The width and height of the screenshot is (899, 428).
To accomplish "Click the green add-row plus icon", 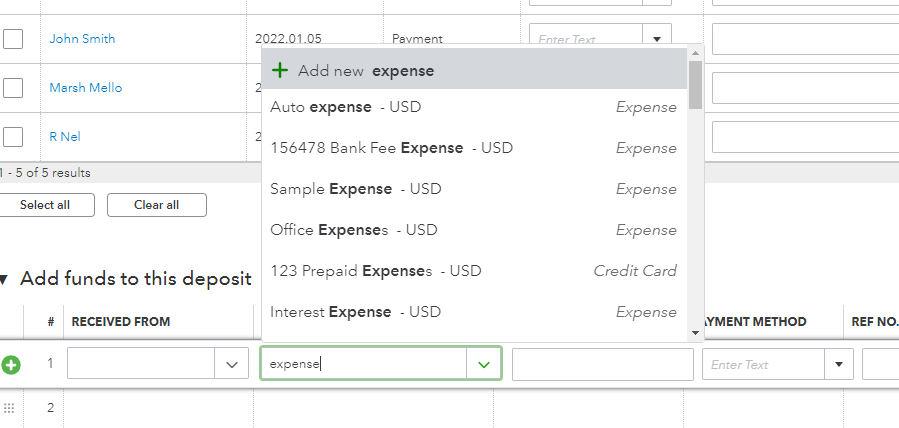I will click(x=10, y=364).
